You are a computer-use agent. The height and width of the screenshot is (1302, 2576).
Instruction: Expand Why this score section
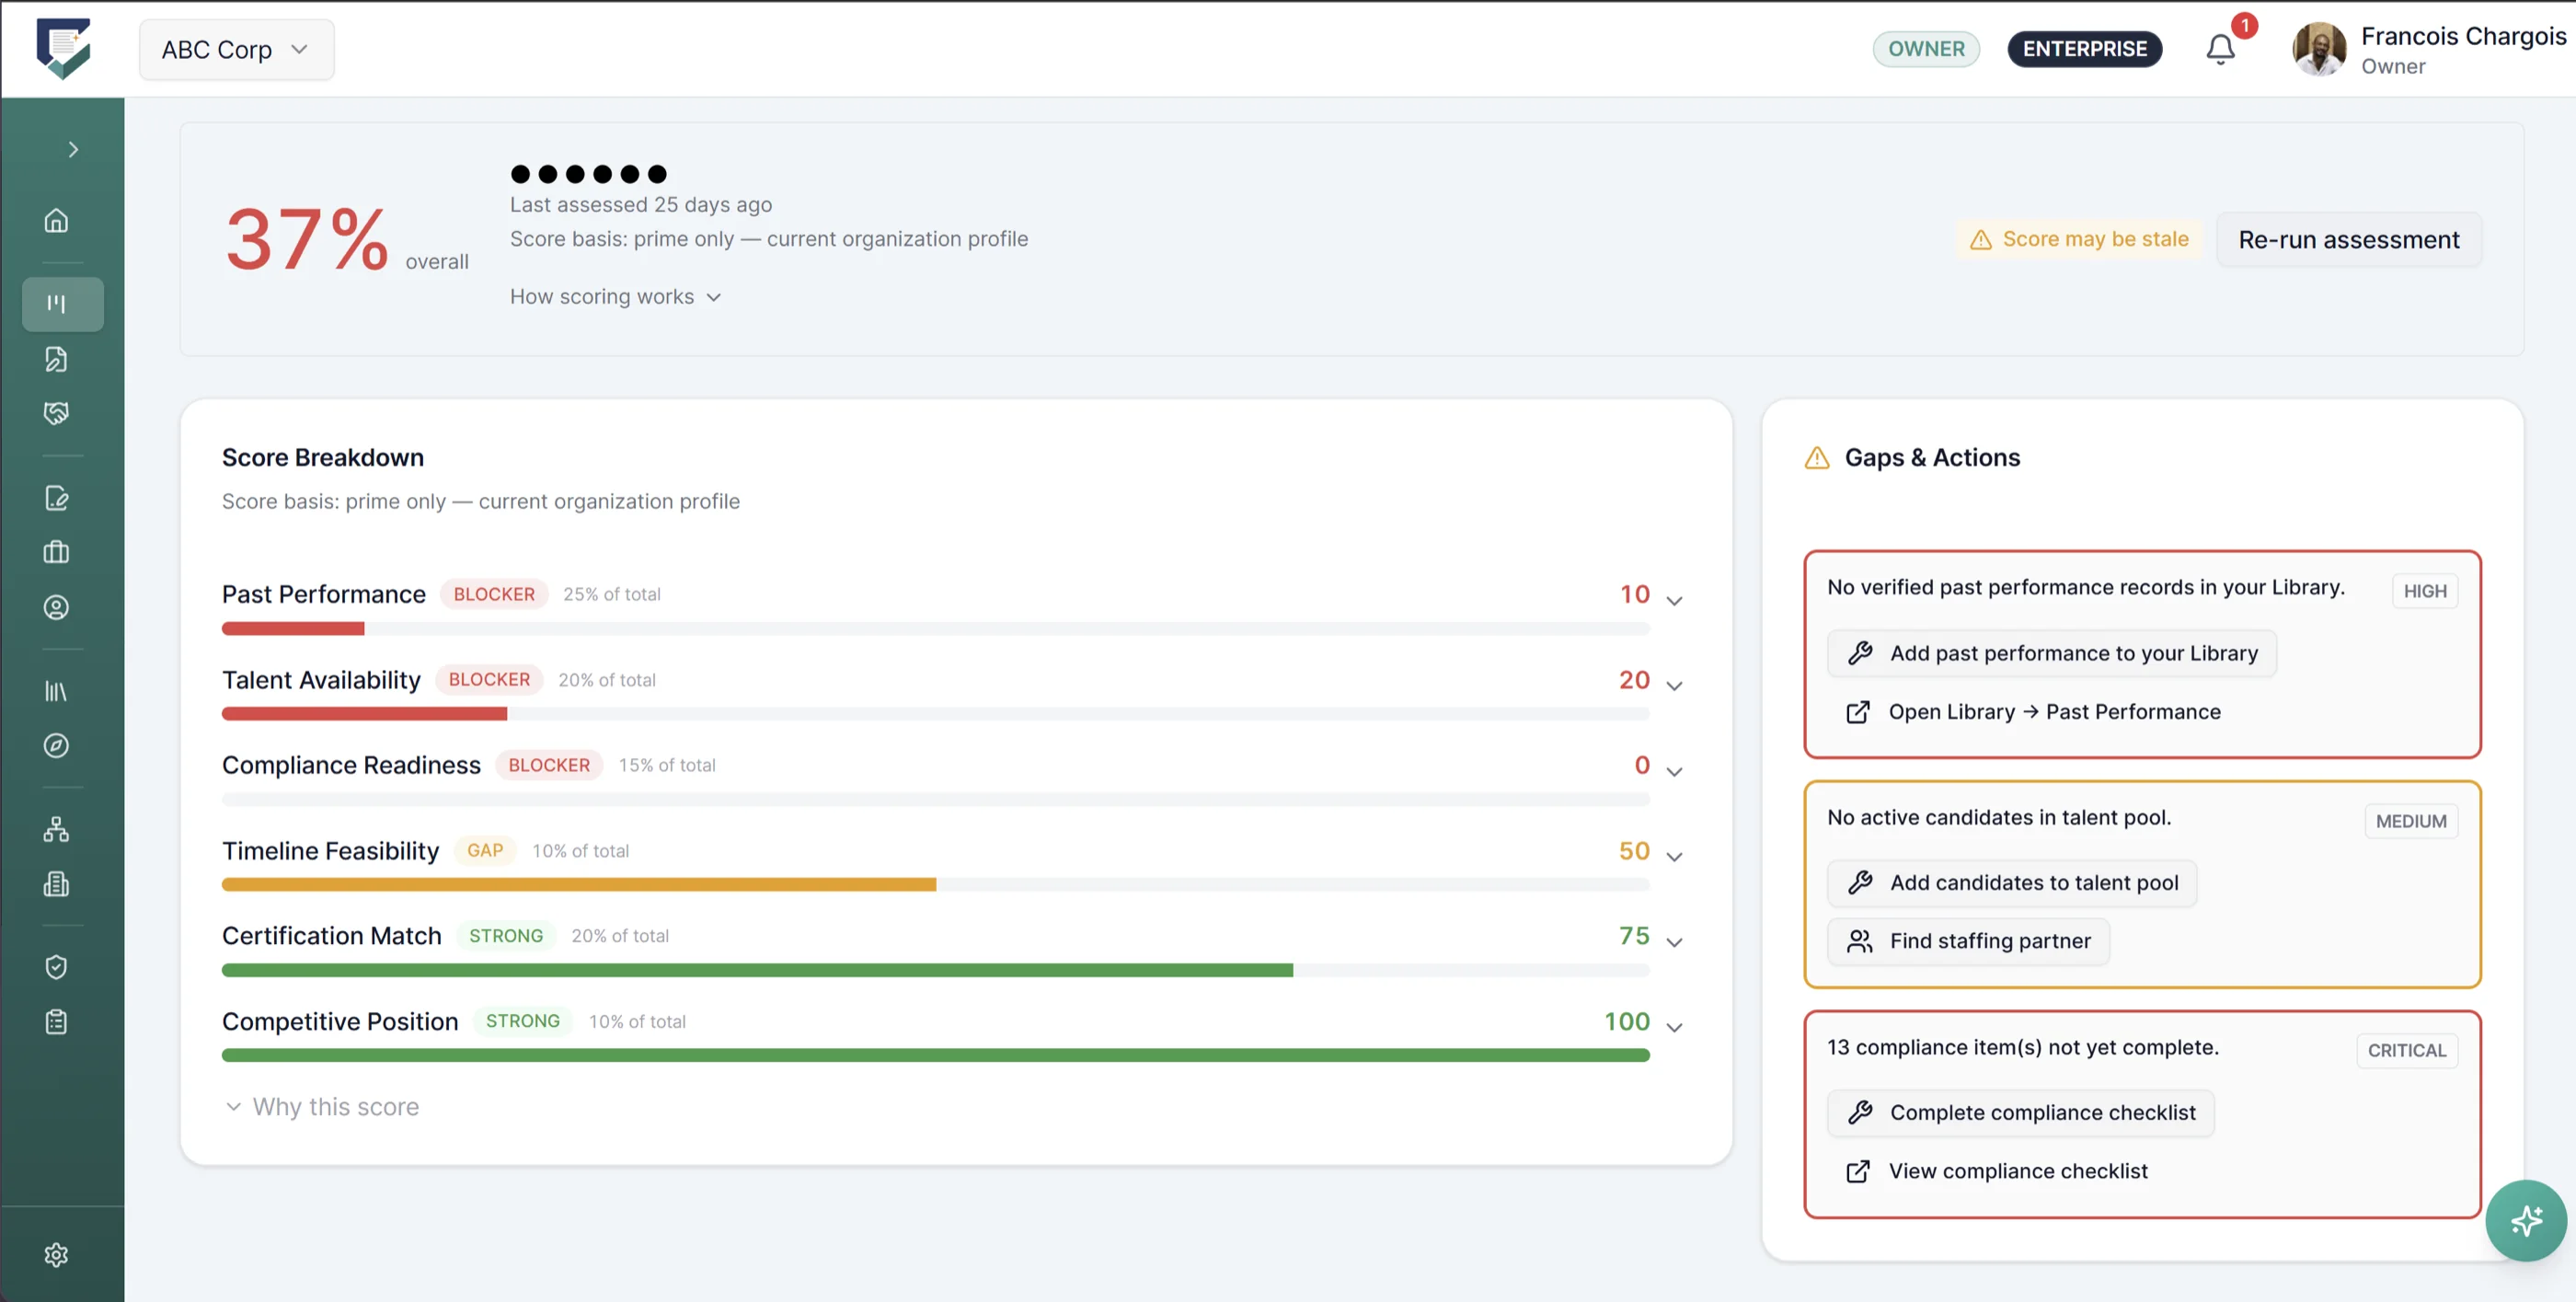pyautogui.click(x=321, y=1107)
